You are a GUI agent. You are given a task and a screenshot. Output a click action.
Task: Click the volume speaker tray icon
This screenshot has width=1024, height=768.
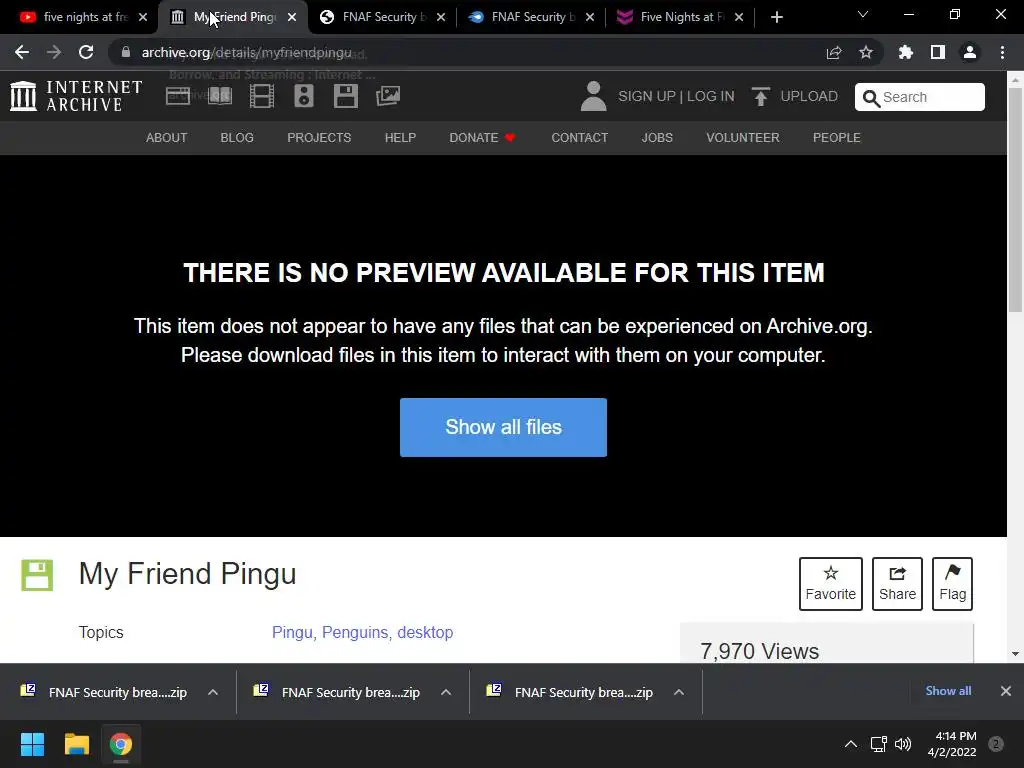[x=903, y=744]
